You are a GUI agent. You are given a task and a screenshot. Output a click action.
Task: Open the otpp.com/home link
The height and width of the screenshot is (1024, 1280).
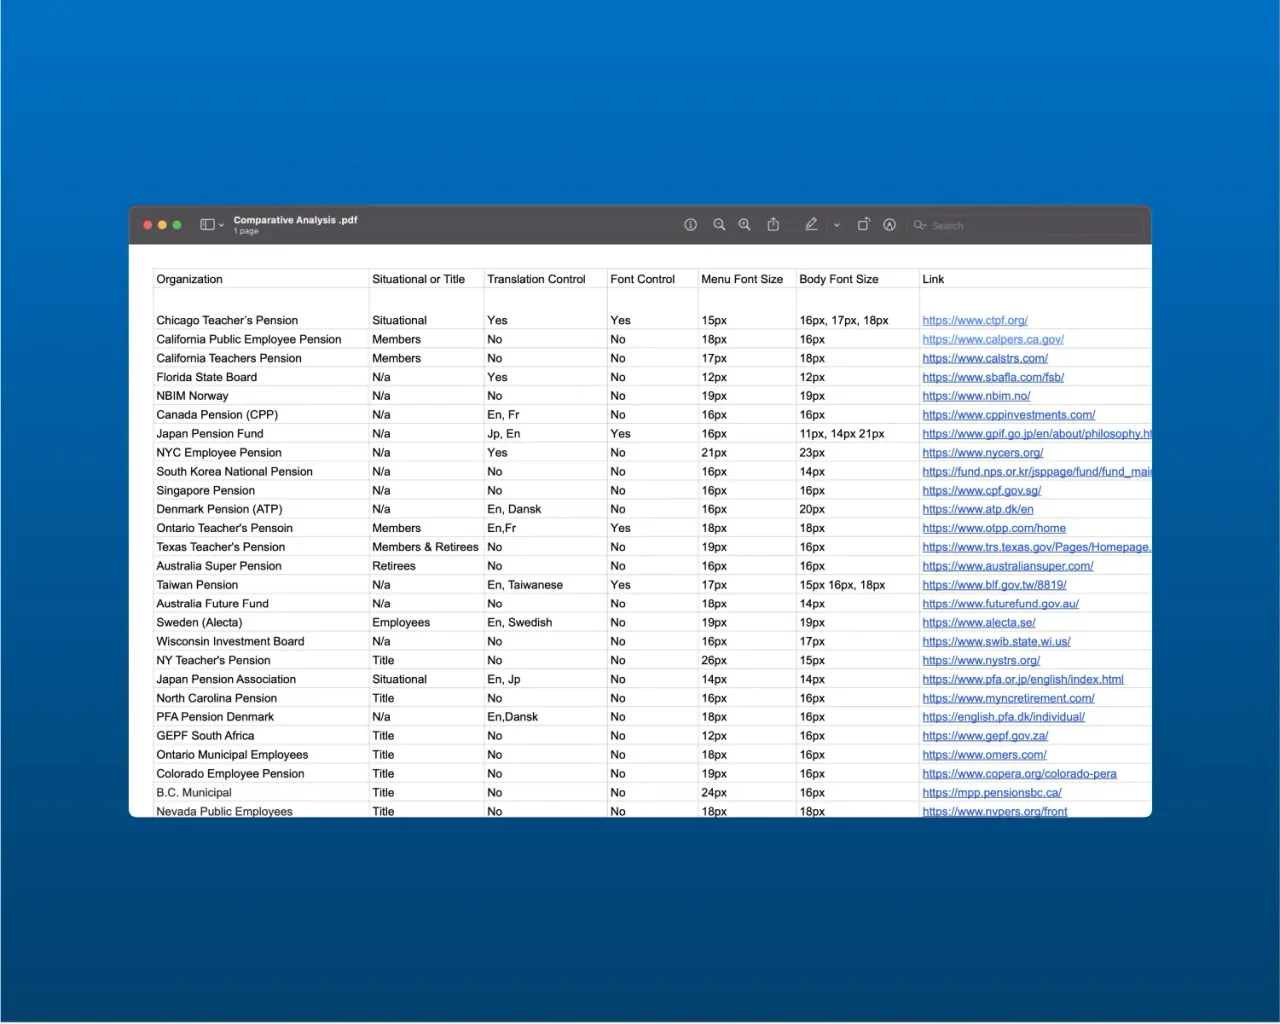click(994, 529)
